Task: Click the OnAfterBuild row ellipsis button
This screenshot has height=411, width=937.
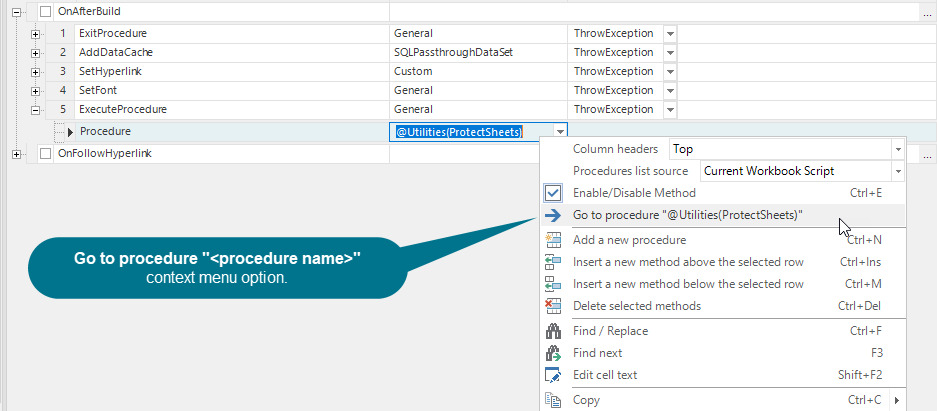Action: click(x=927, y=12)
